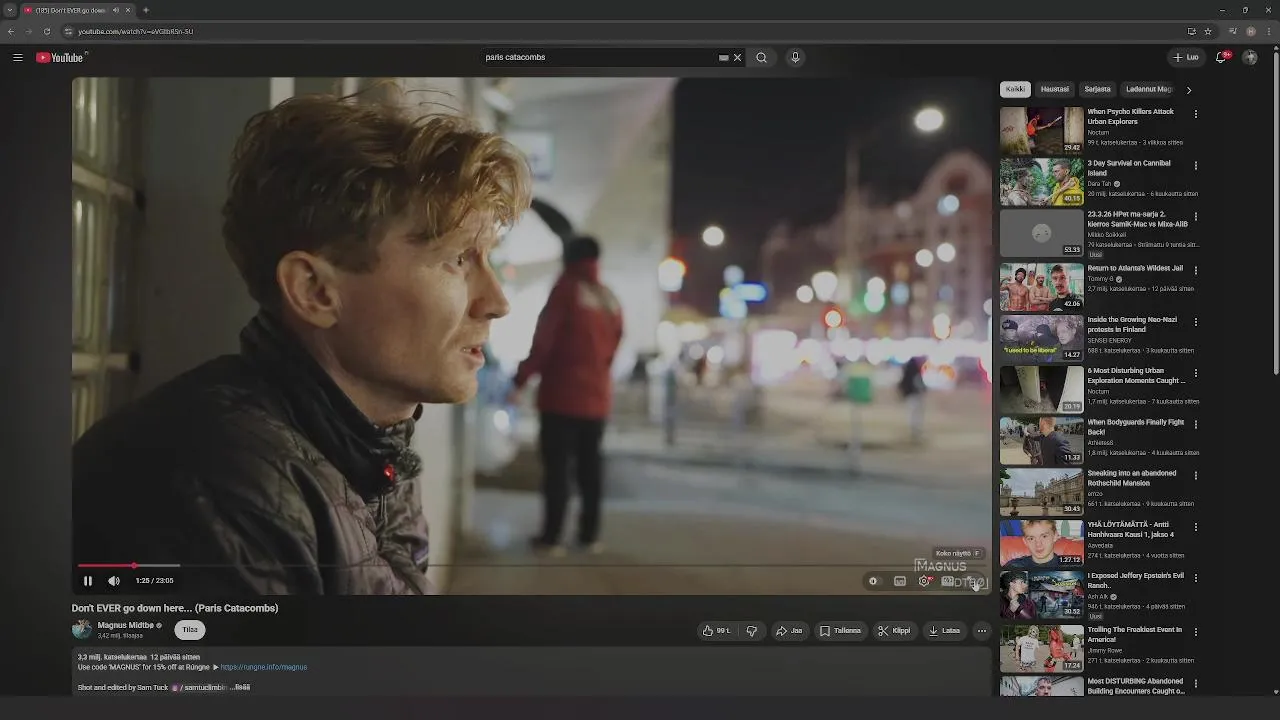Open more actions three-dot menu under video
This screenshot has height=720, width=1280.
click(982, 631)
